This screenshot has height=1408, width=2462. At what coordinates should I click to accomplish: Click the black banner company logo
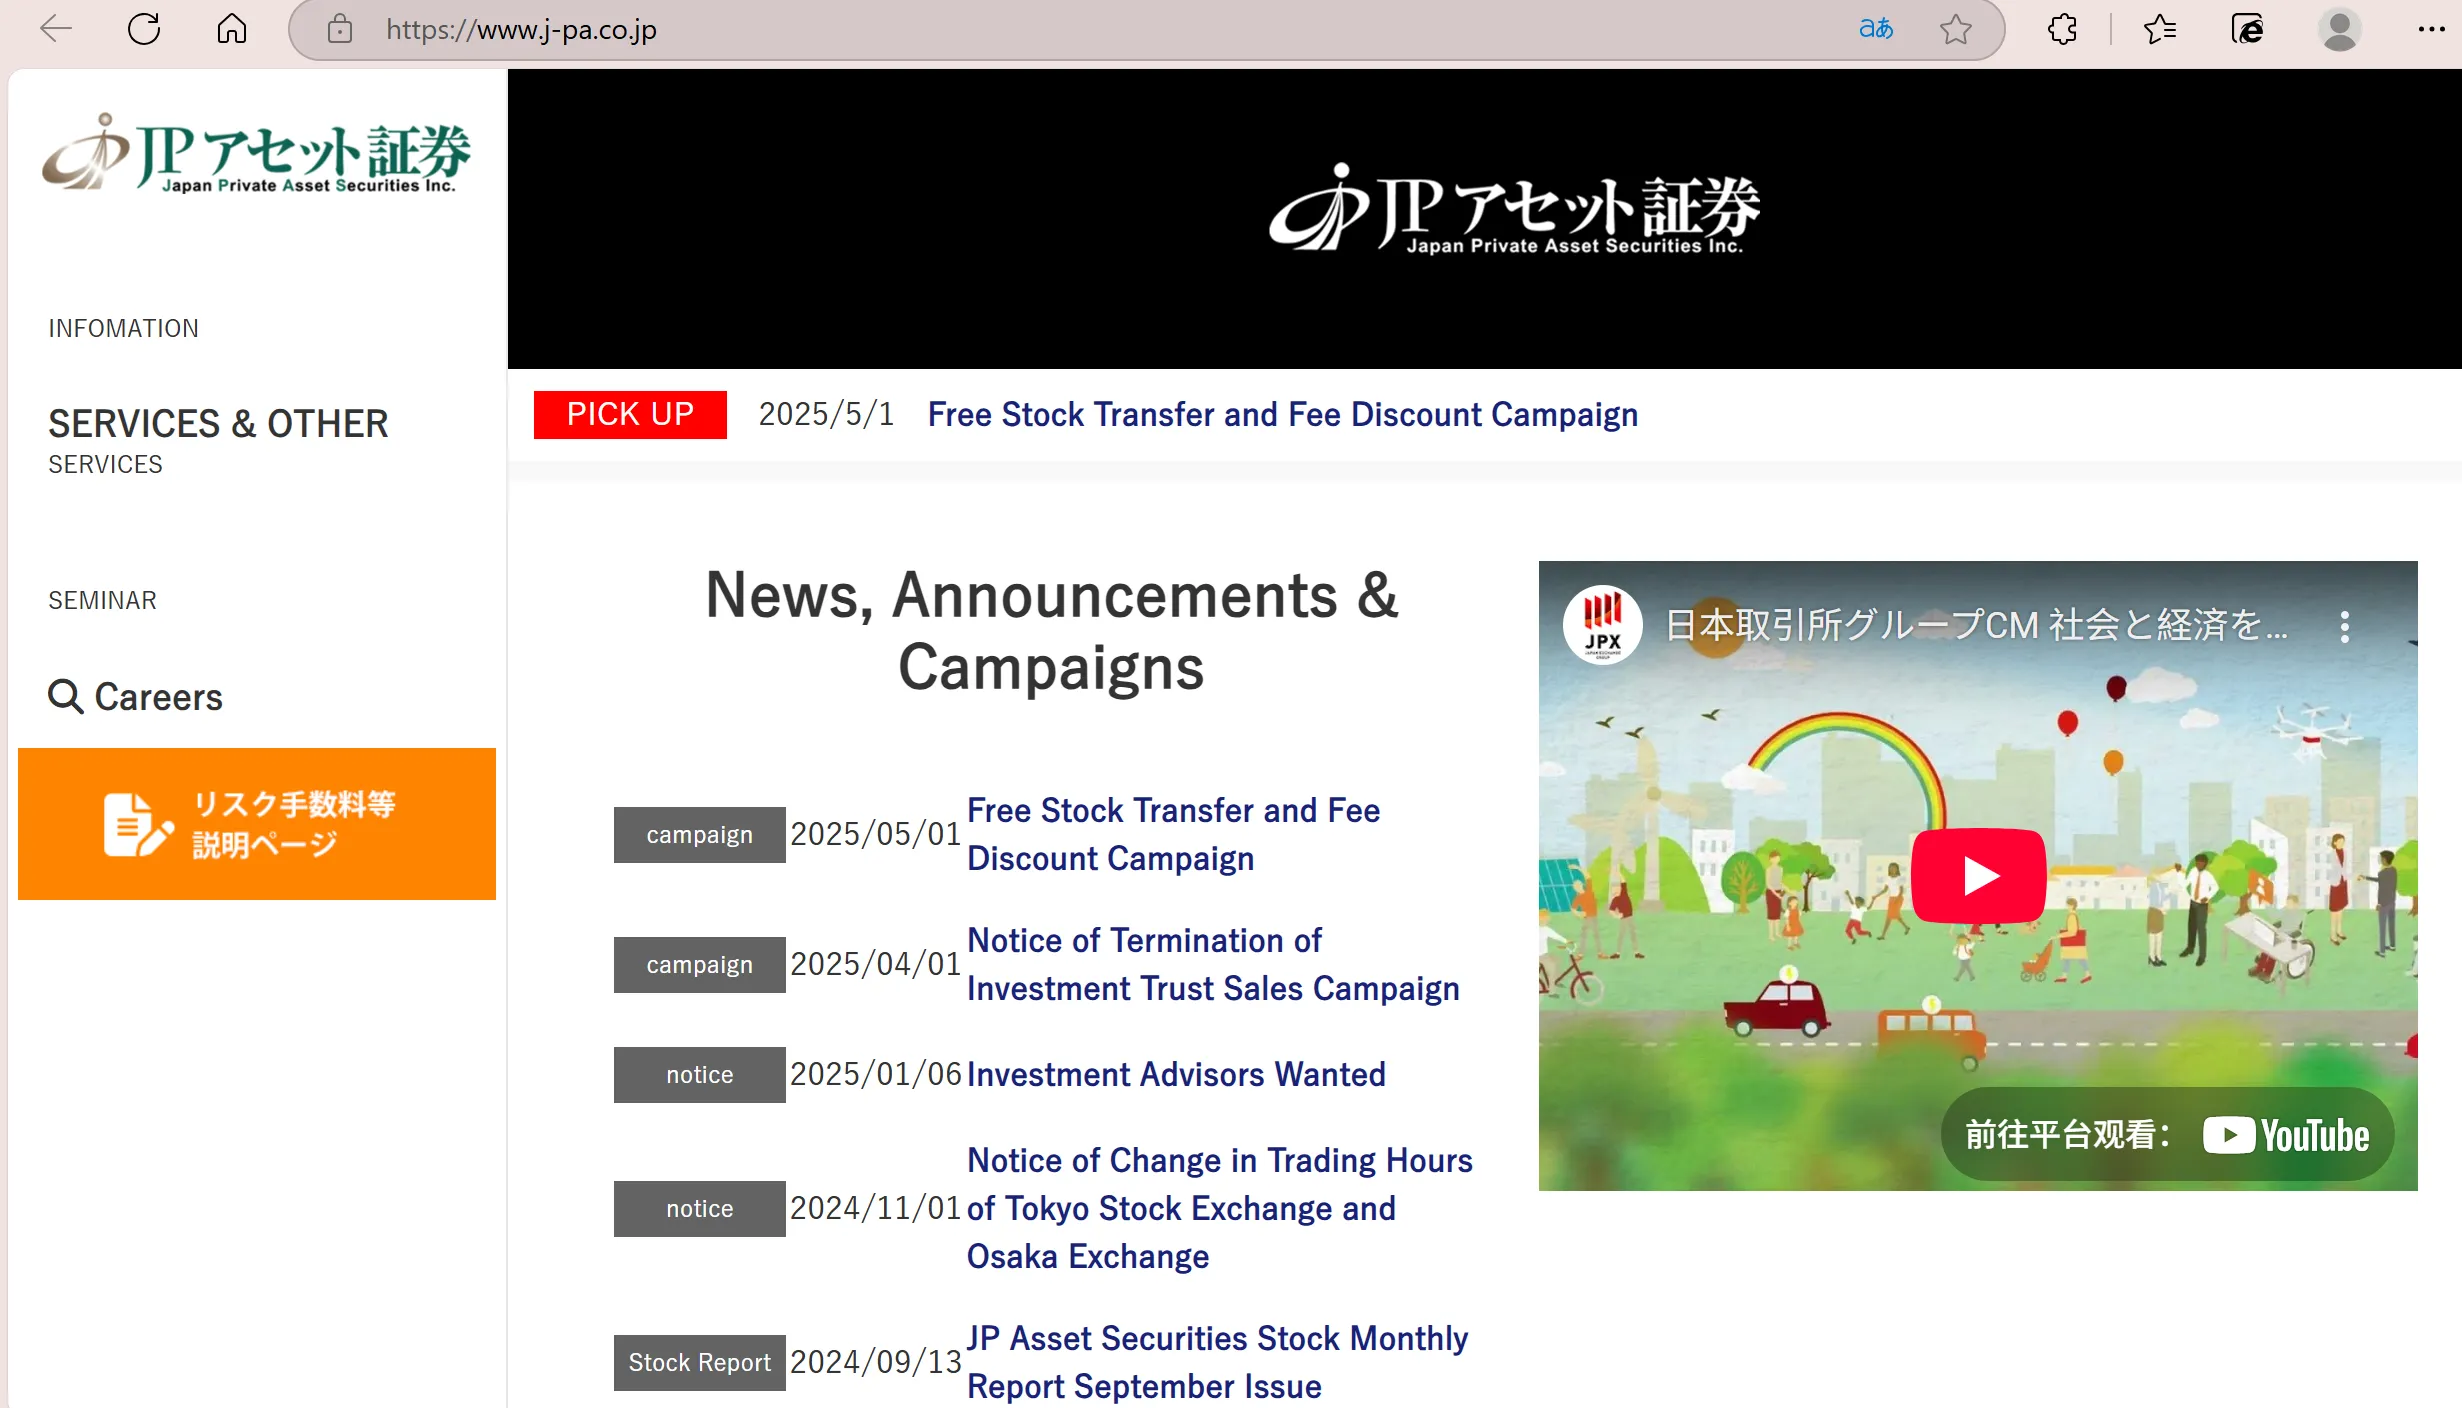click(1514, 210)
